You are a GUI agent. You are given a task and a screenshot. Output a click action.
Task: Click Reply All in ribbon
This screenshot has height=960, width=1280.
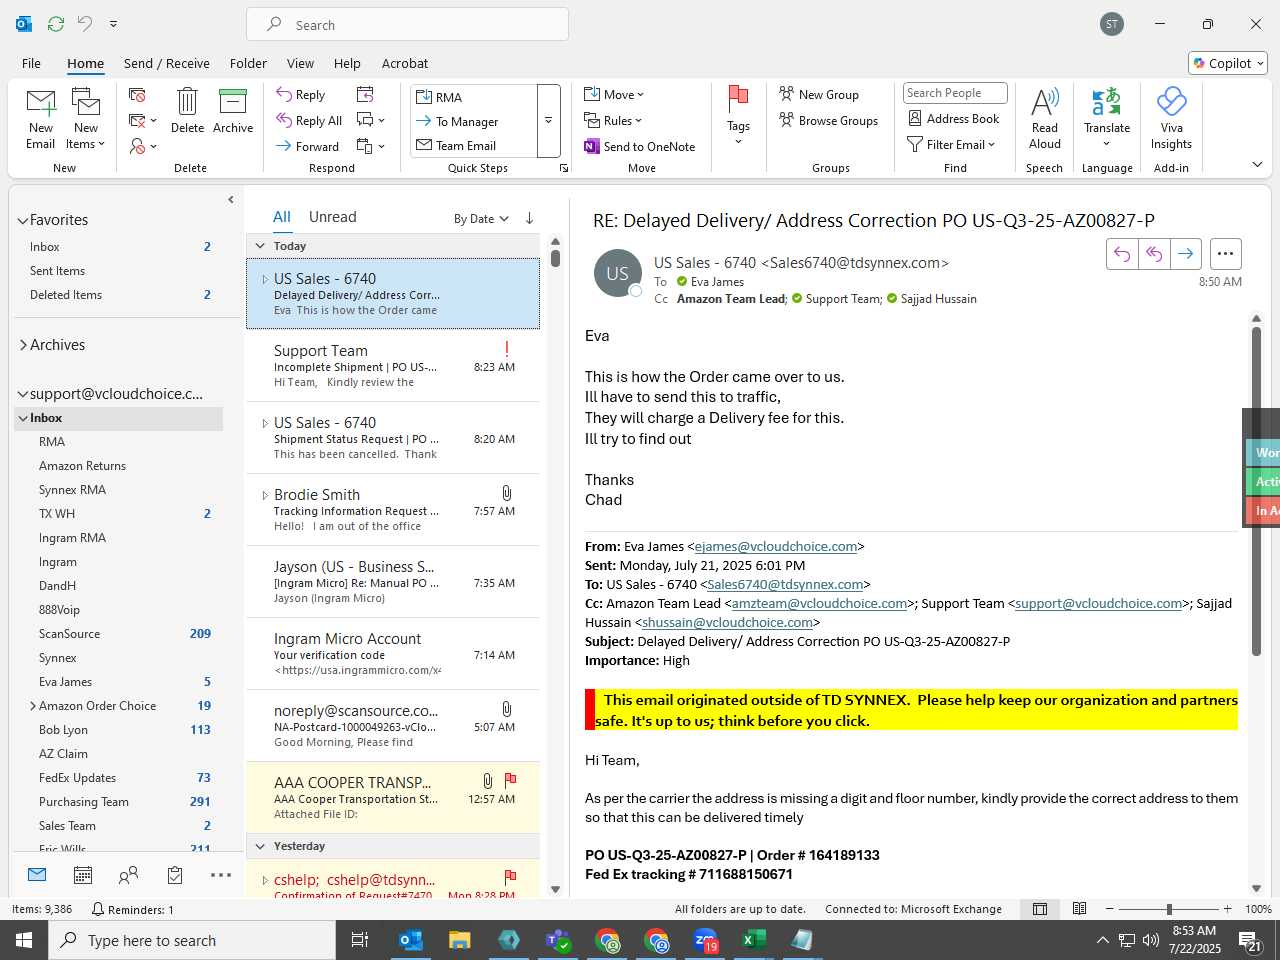click(x=310, y=121)
